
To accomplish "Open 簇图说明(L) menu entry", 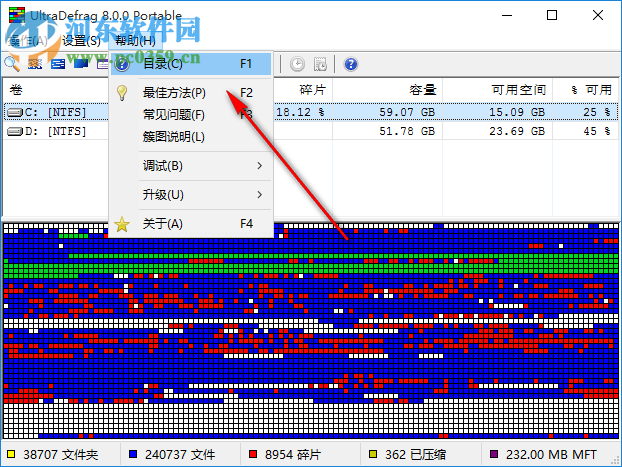I will [x=191, y=137].
